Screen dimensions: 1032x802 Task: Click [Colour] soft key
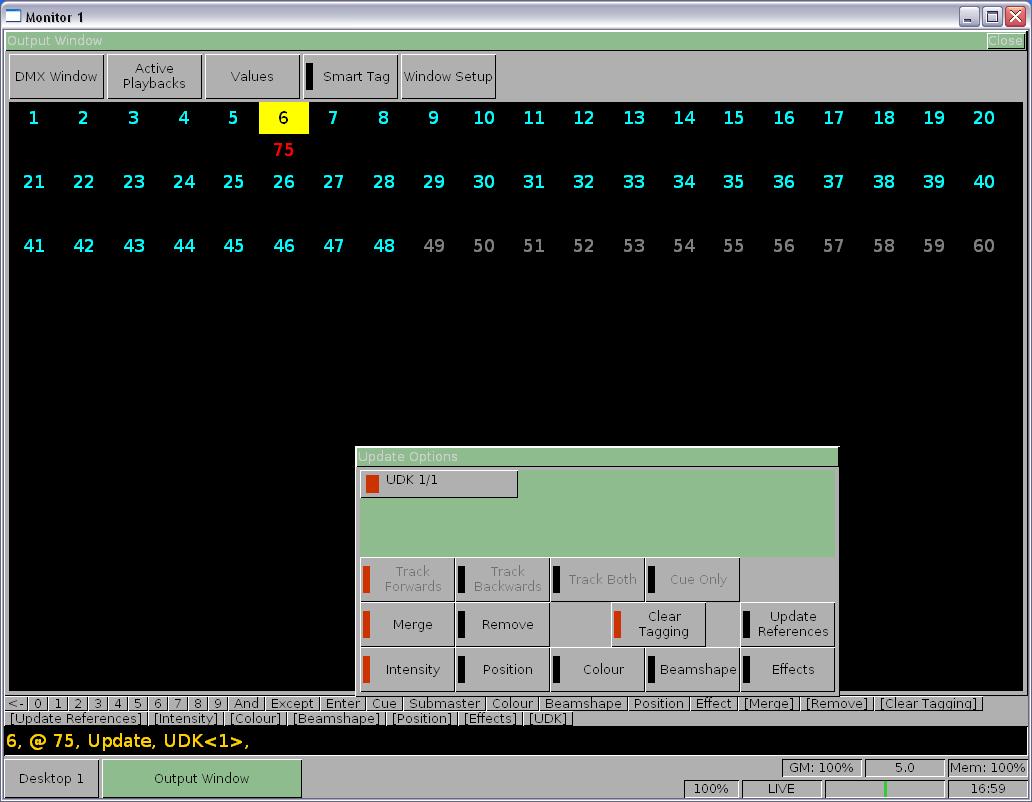point(255,718)
